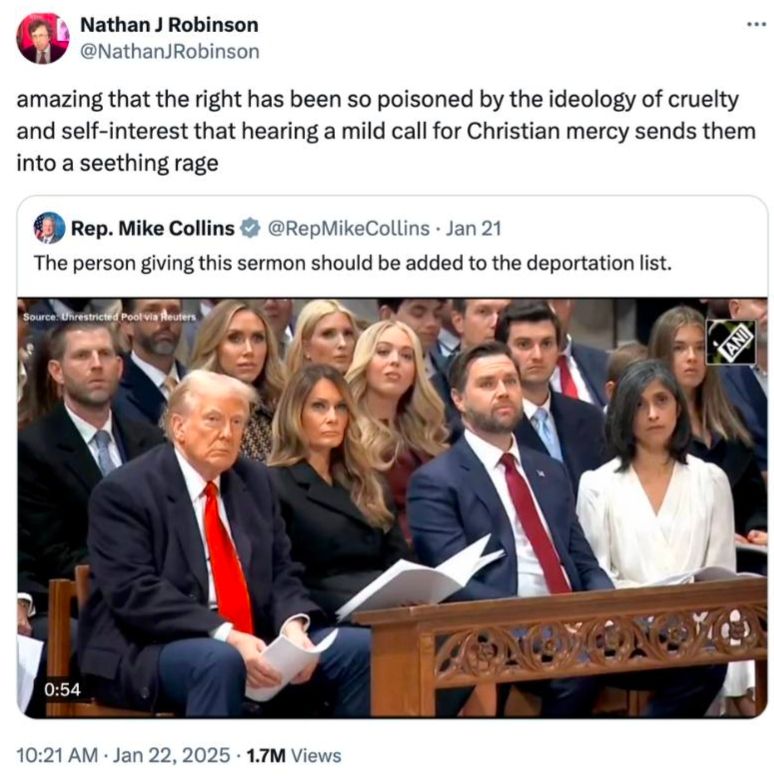Image resolution: width=774 pixels, height=776 pixels.
Task: Play the embedded sermon video
Action: pyautogui.click(x=392, y=507)
